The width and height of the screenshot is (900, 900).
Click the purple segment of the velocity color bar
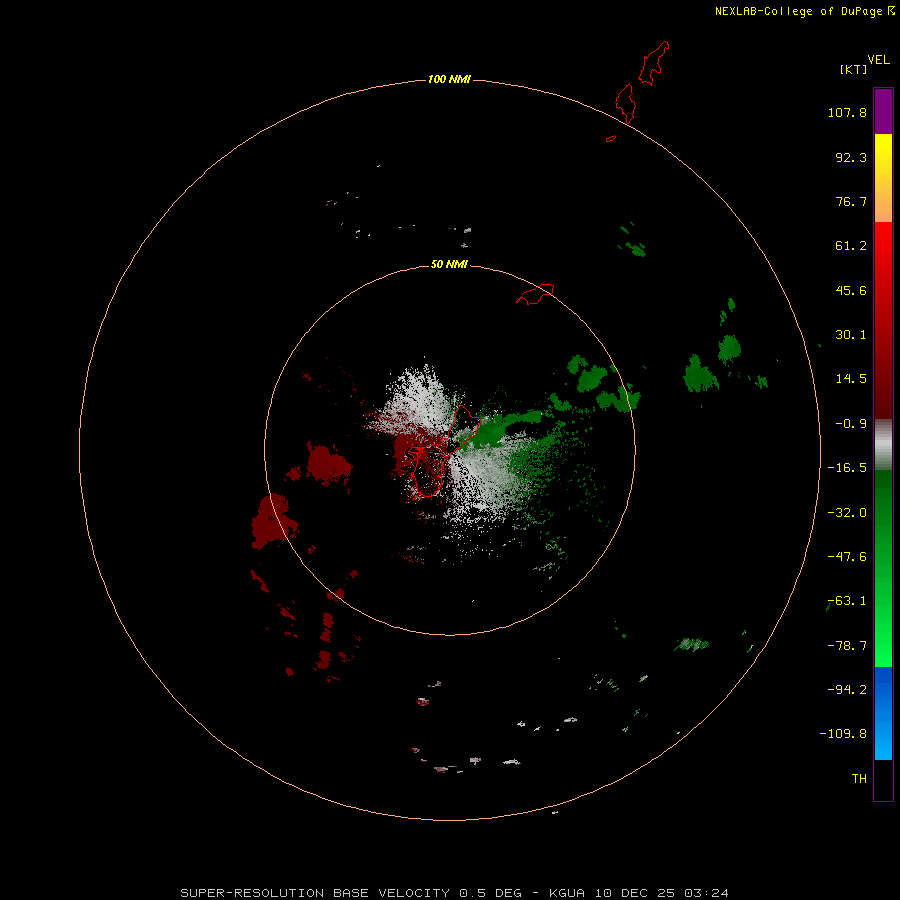(883, 111)
